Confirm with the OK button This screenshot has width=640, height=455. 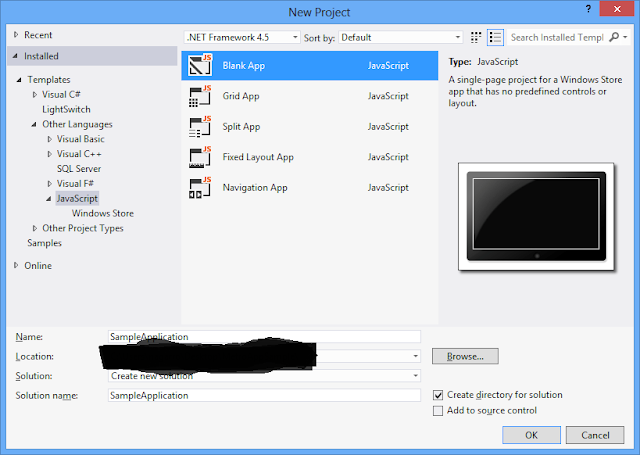531,435
